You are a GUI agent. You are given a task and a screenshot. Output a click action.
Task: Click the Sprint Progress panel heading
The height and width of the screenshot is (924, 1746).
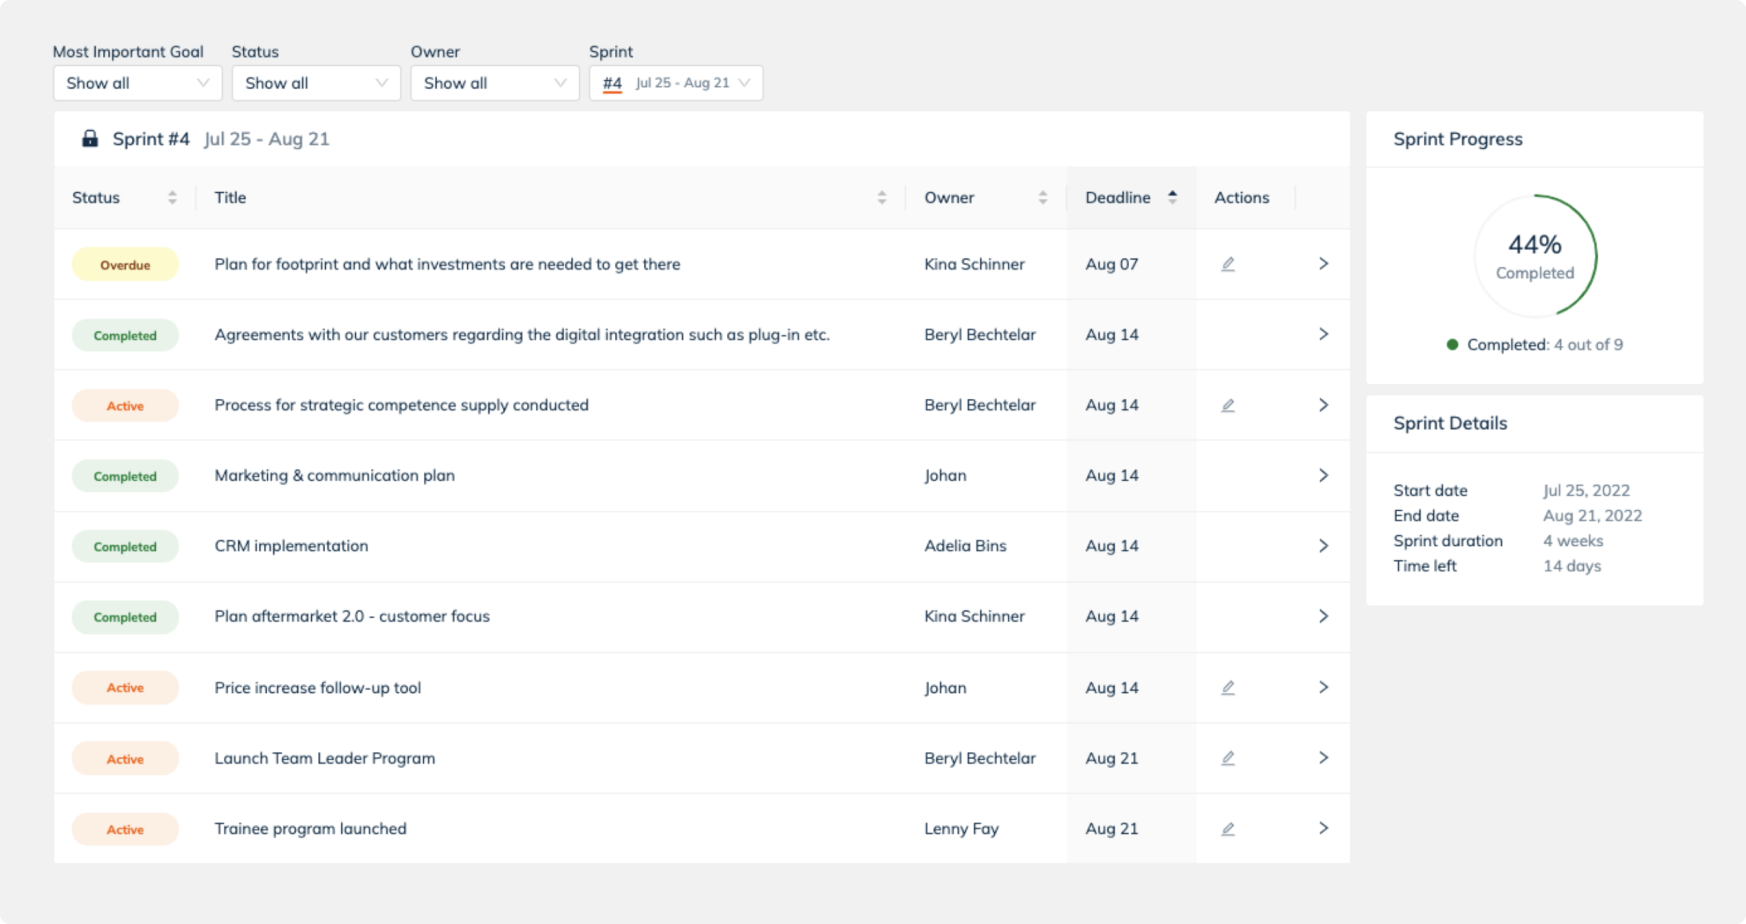[1458, 139]
